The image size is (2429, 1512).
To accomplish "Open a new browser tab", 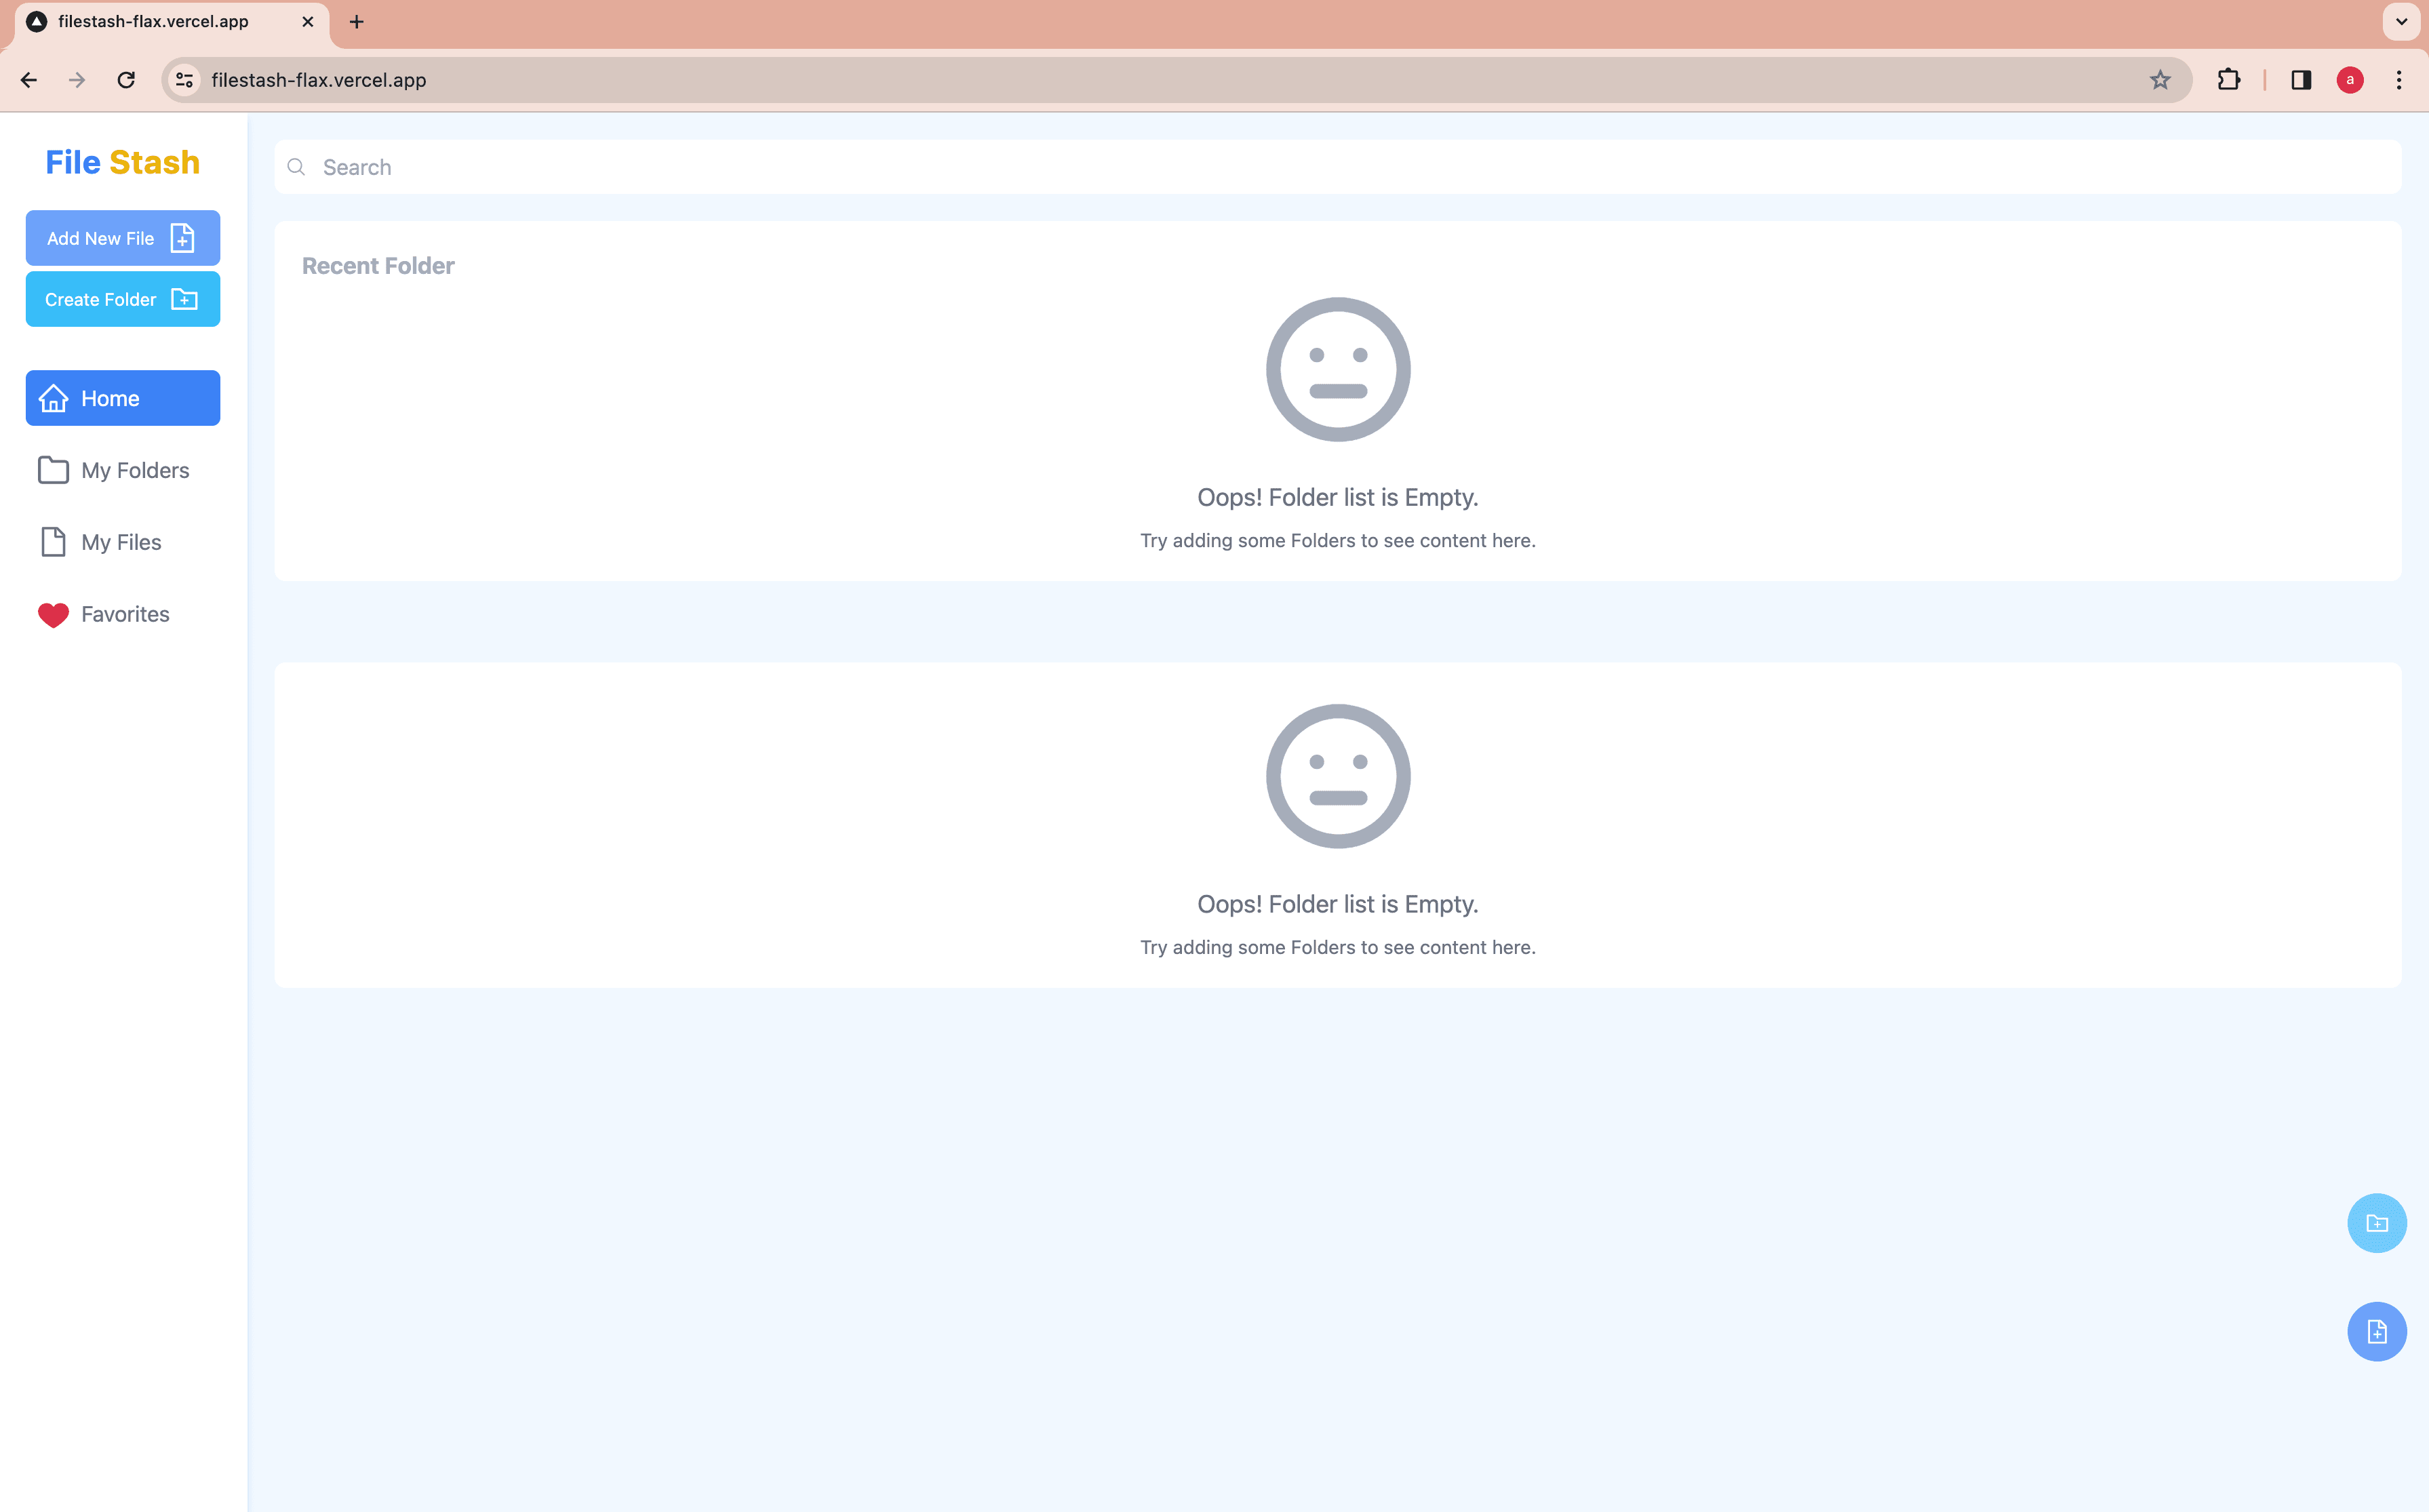I will coord(356,21).
